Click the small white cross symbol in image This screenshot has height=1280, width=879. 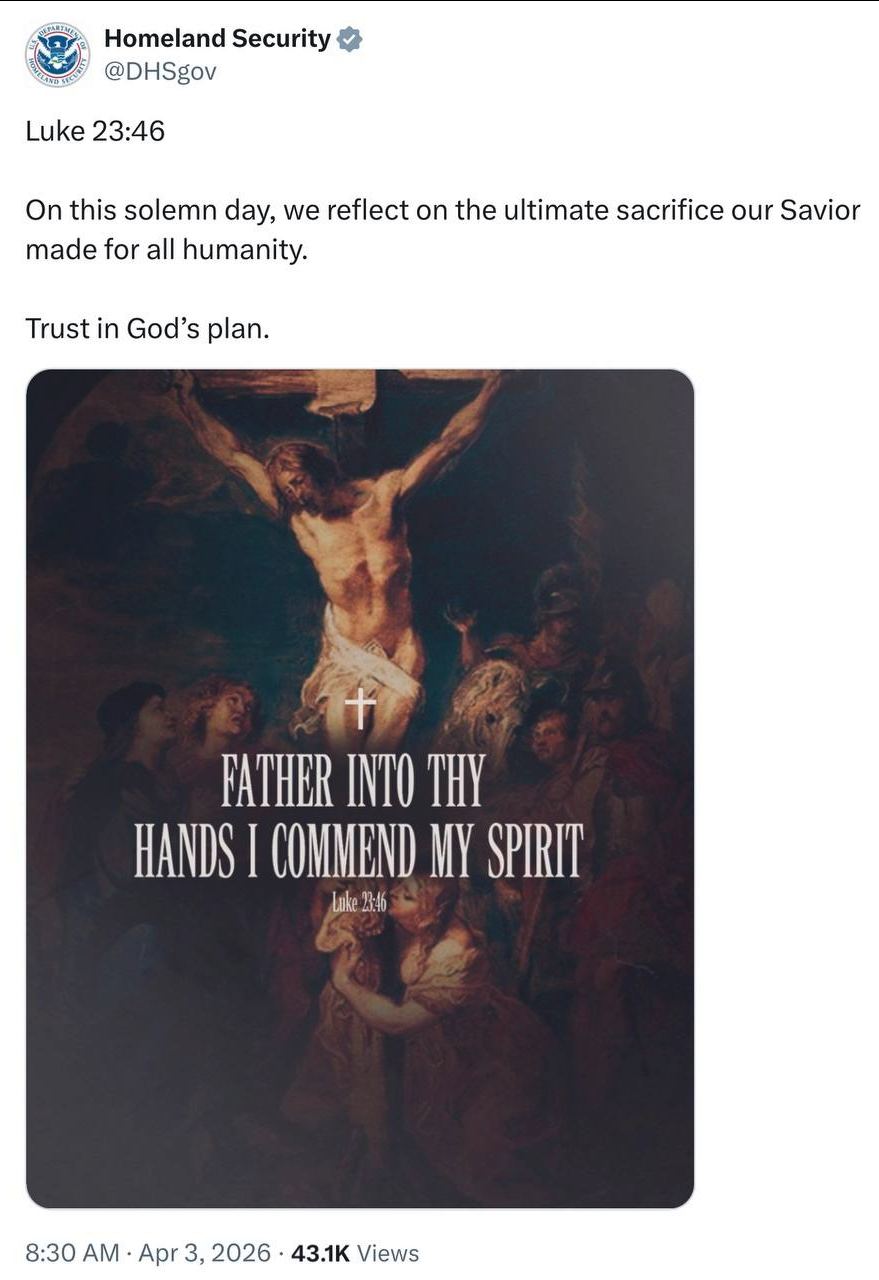[x=359, y=711]
